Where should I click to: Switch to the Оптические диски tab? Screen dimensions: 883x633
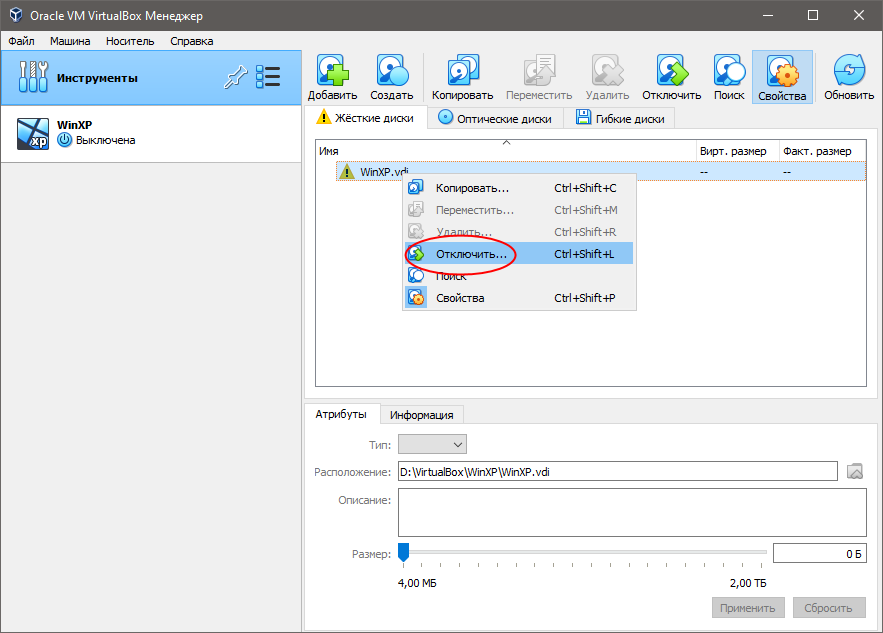coord(496,118)
